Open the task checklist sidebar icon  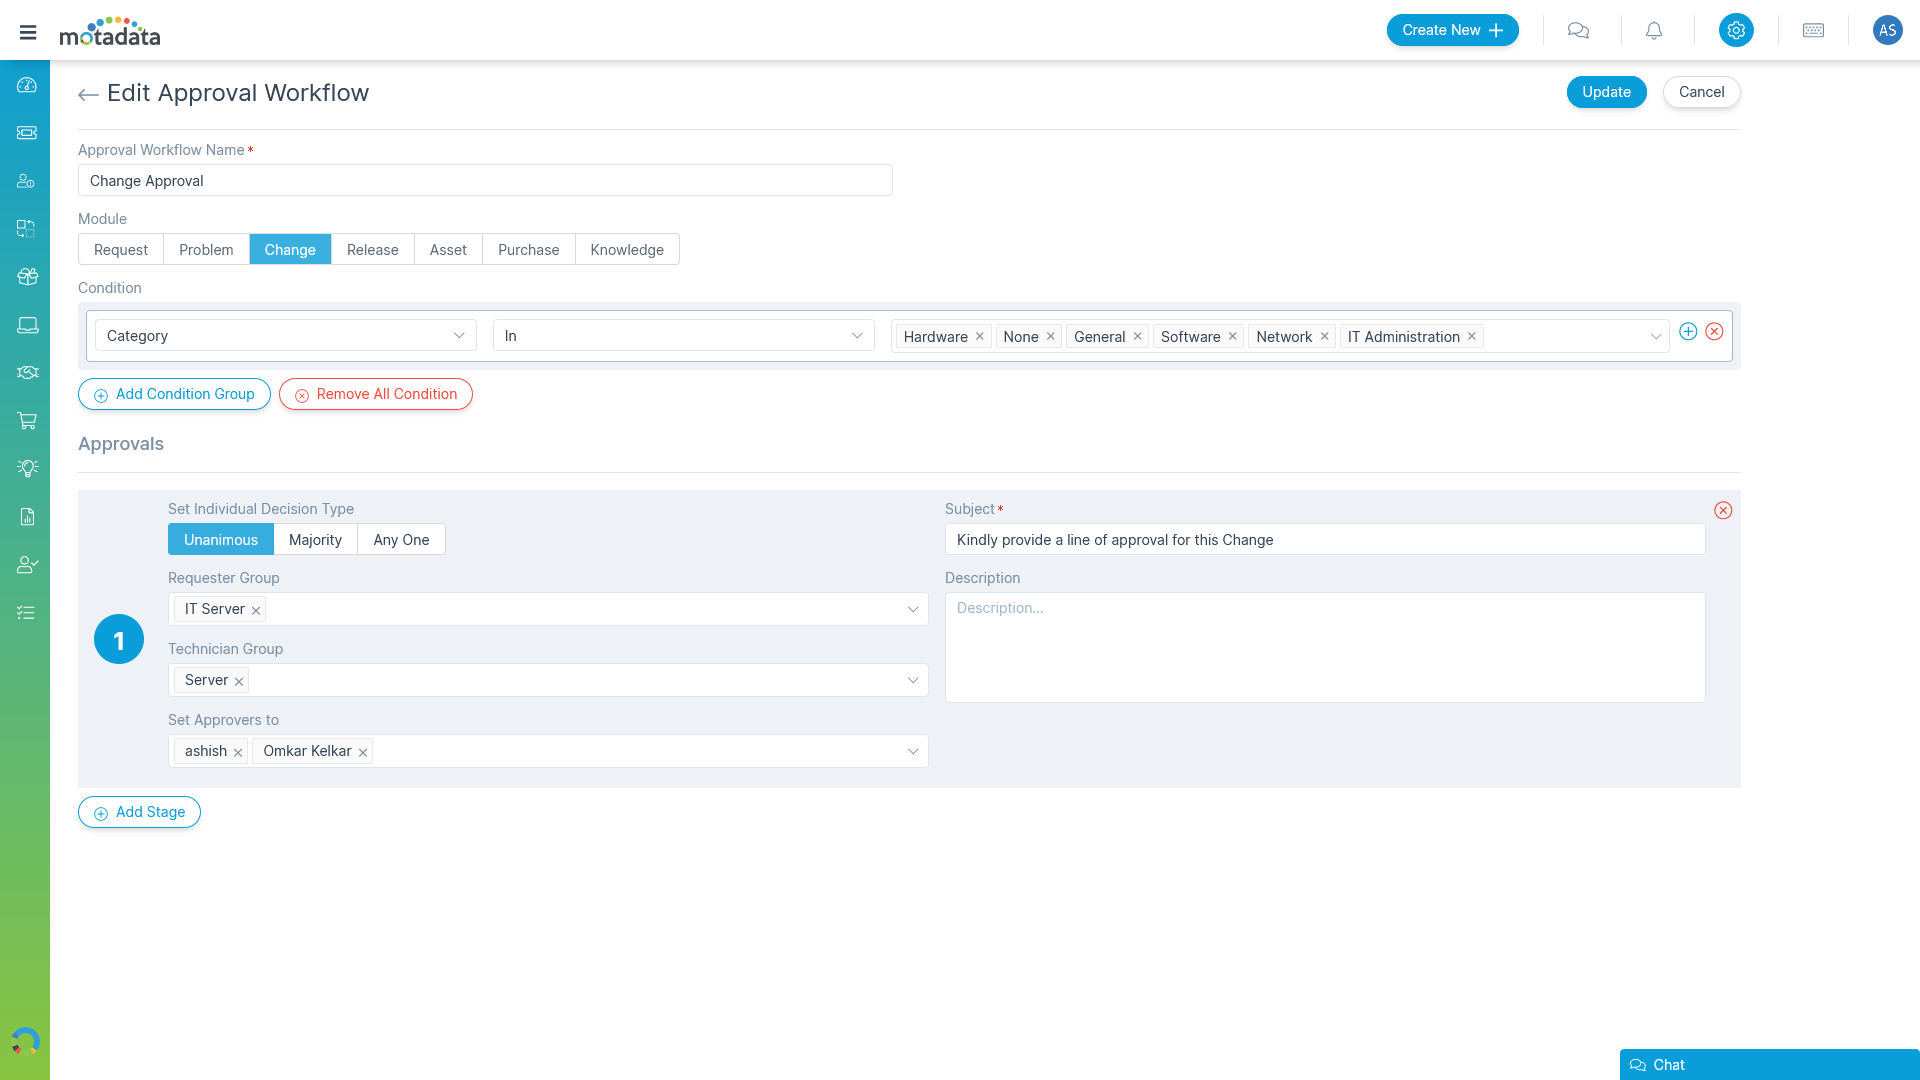point(27,612)
